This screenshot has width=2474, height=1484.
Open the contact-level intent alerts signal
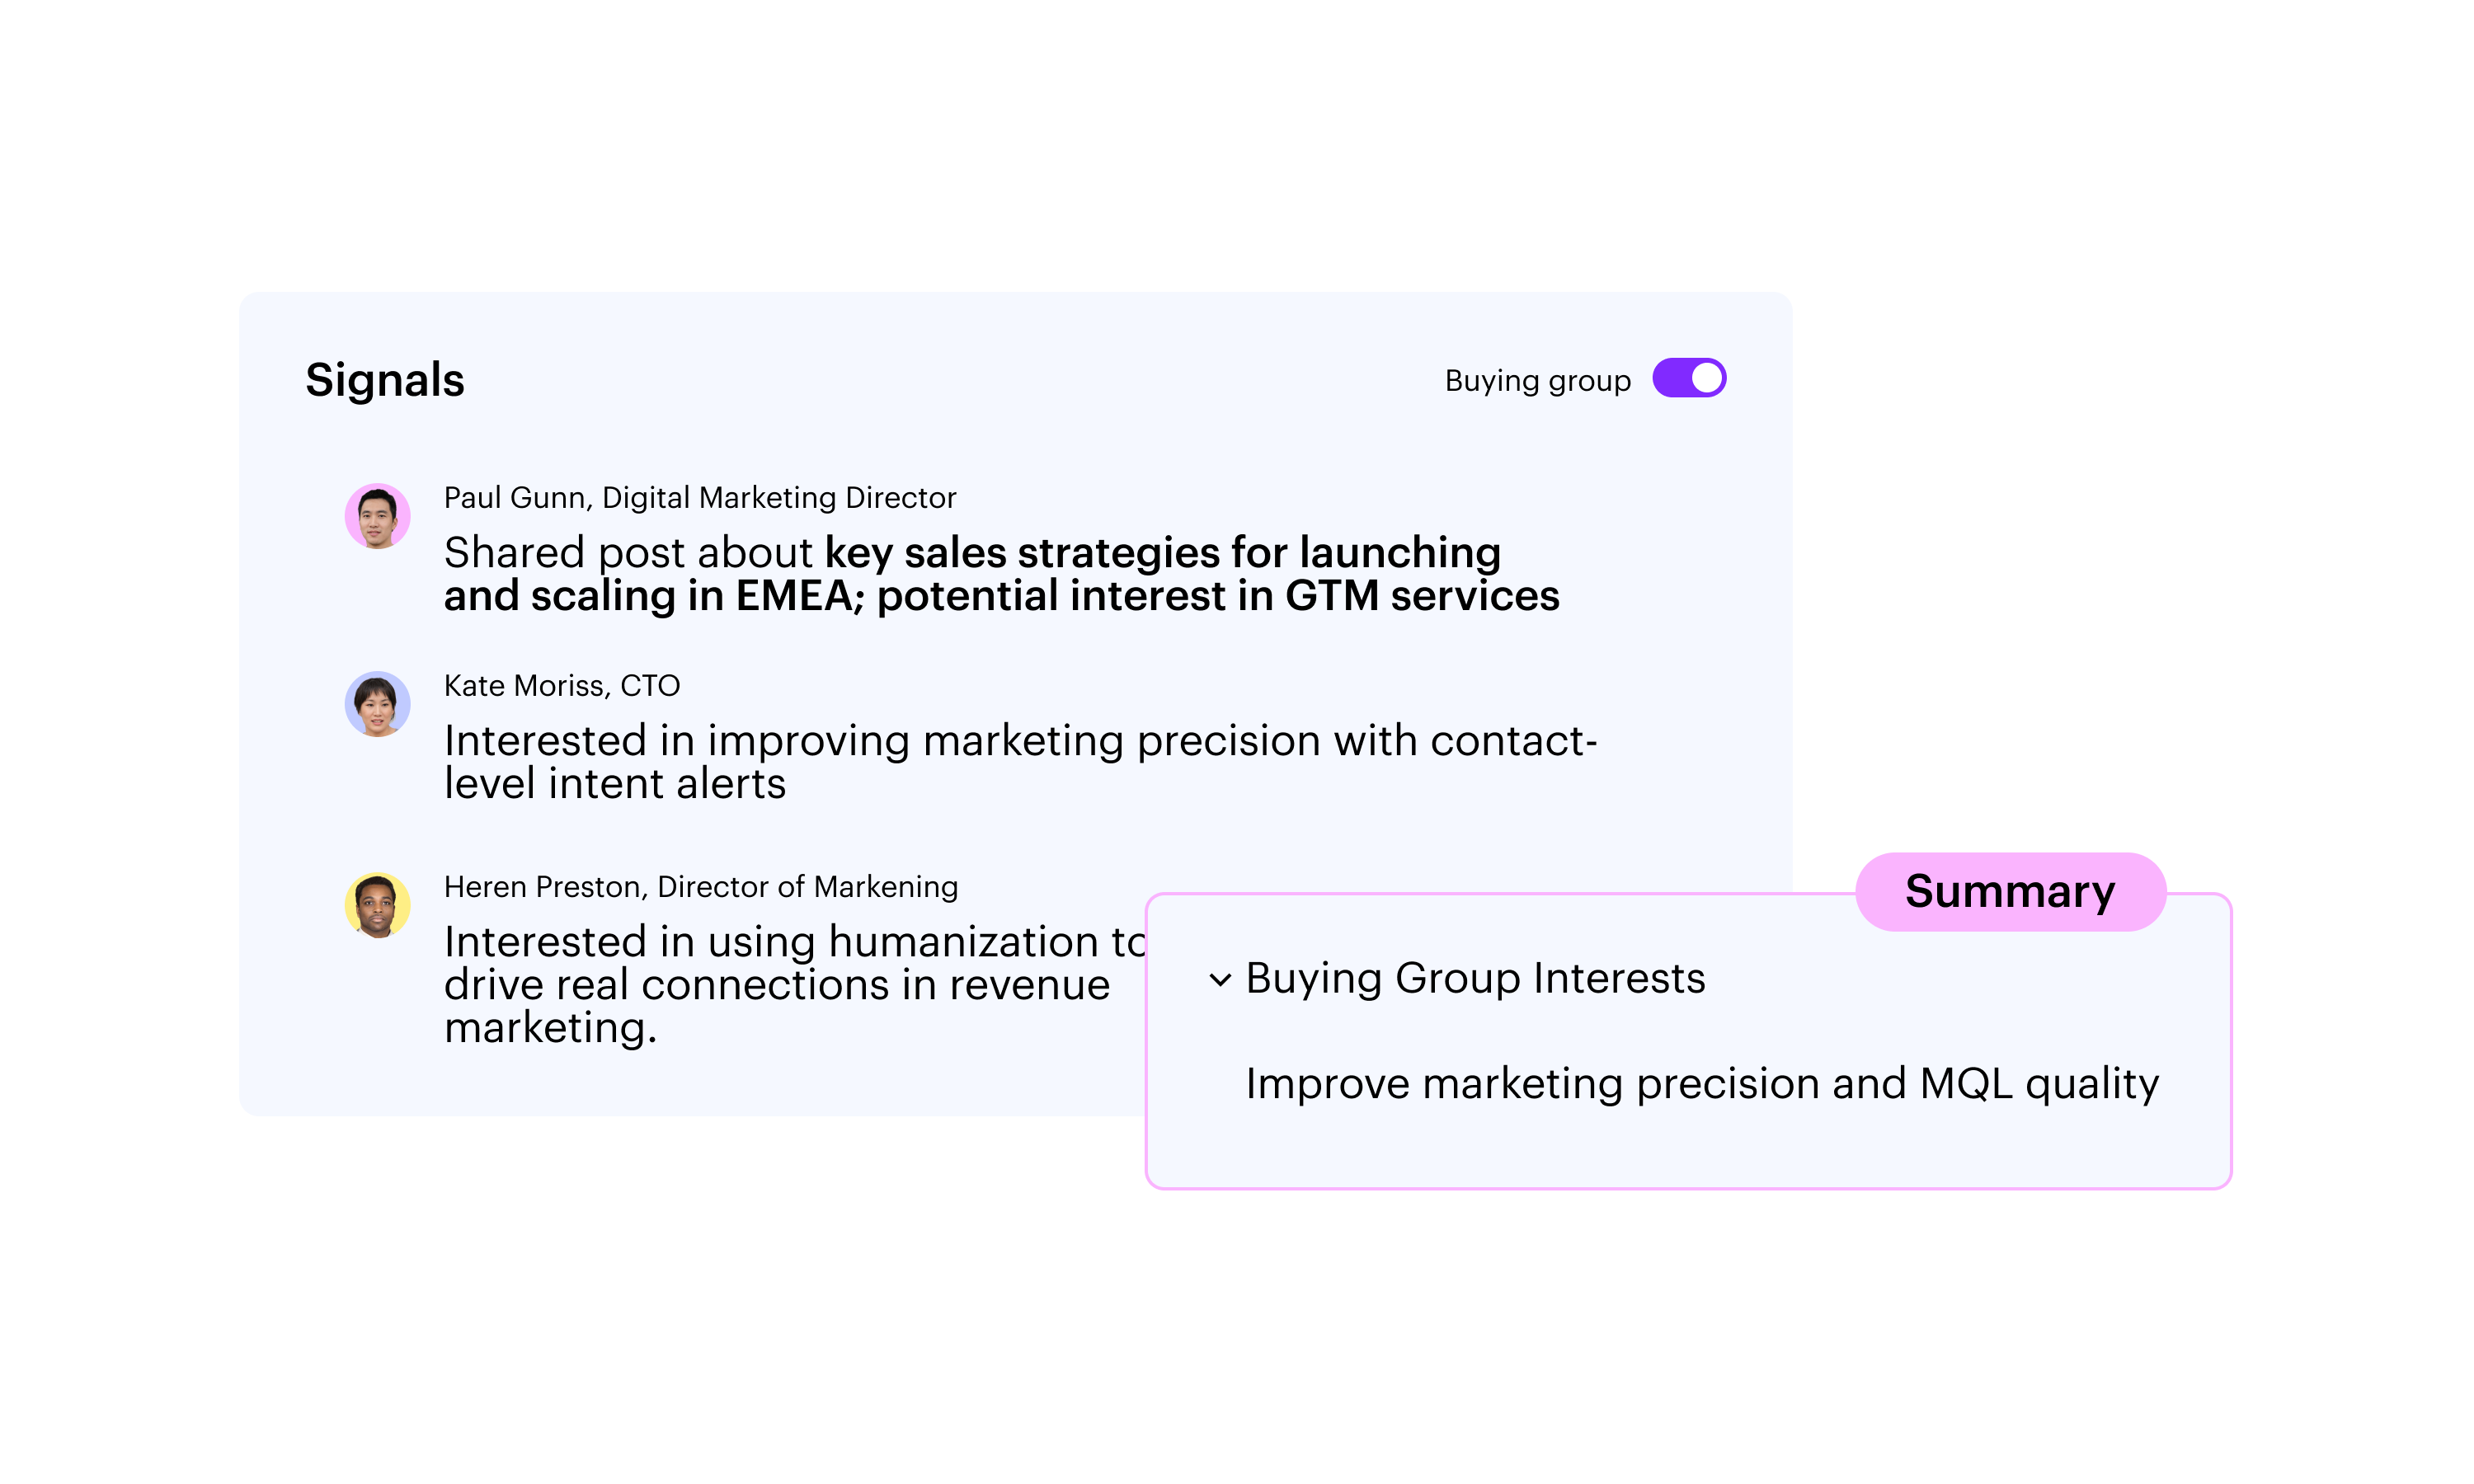click(x=1020, y=762)
